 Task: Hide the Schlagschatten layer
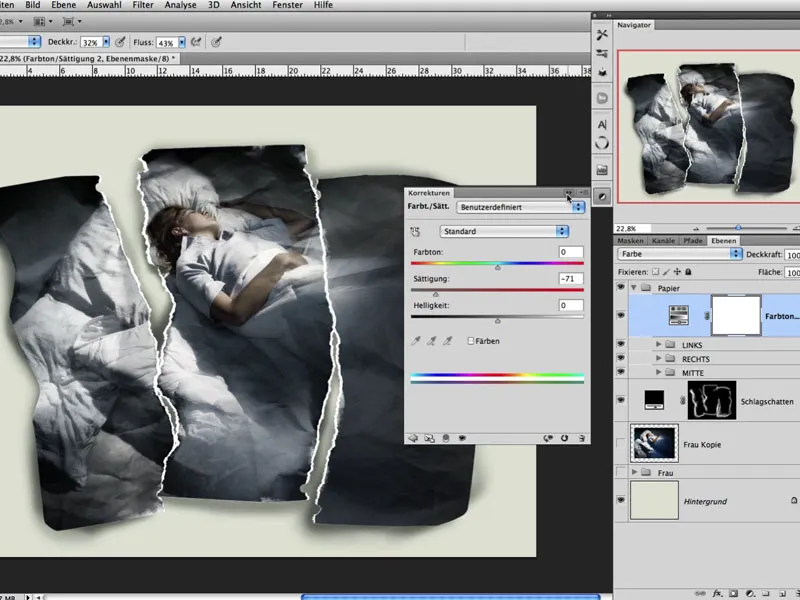pos(621,401)
